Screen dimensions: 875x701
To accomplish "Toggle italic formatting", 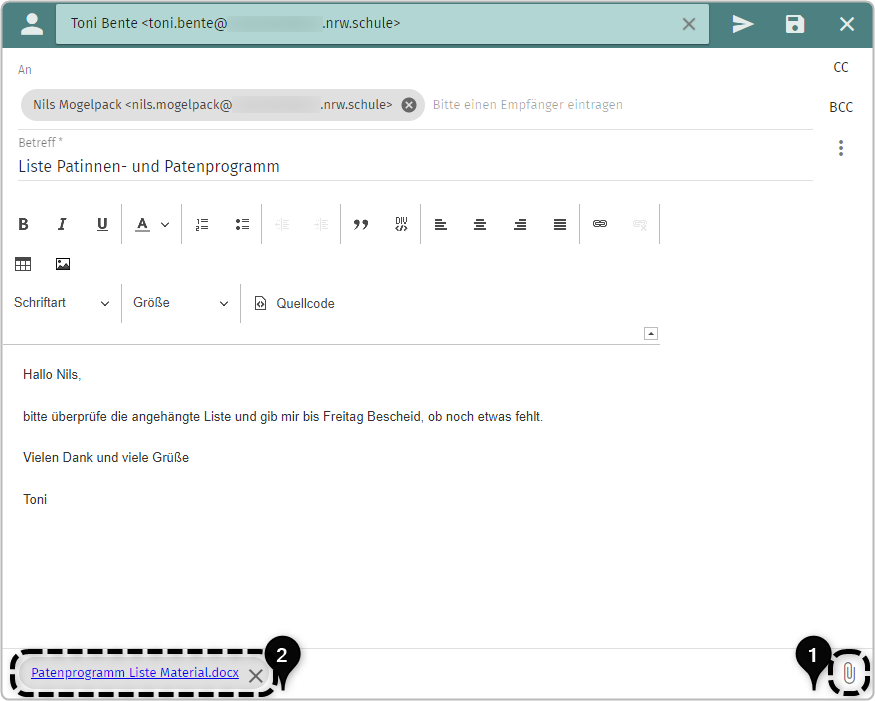I will coord(62,223).
